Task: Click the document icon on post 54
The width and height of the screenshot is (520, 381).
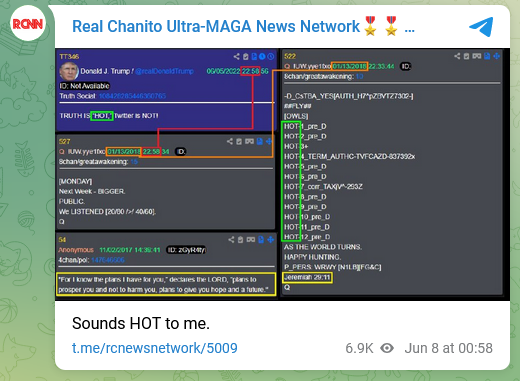Action: tap(261, 239)
